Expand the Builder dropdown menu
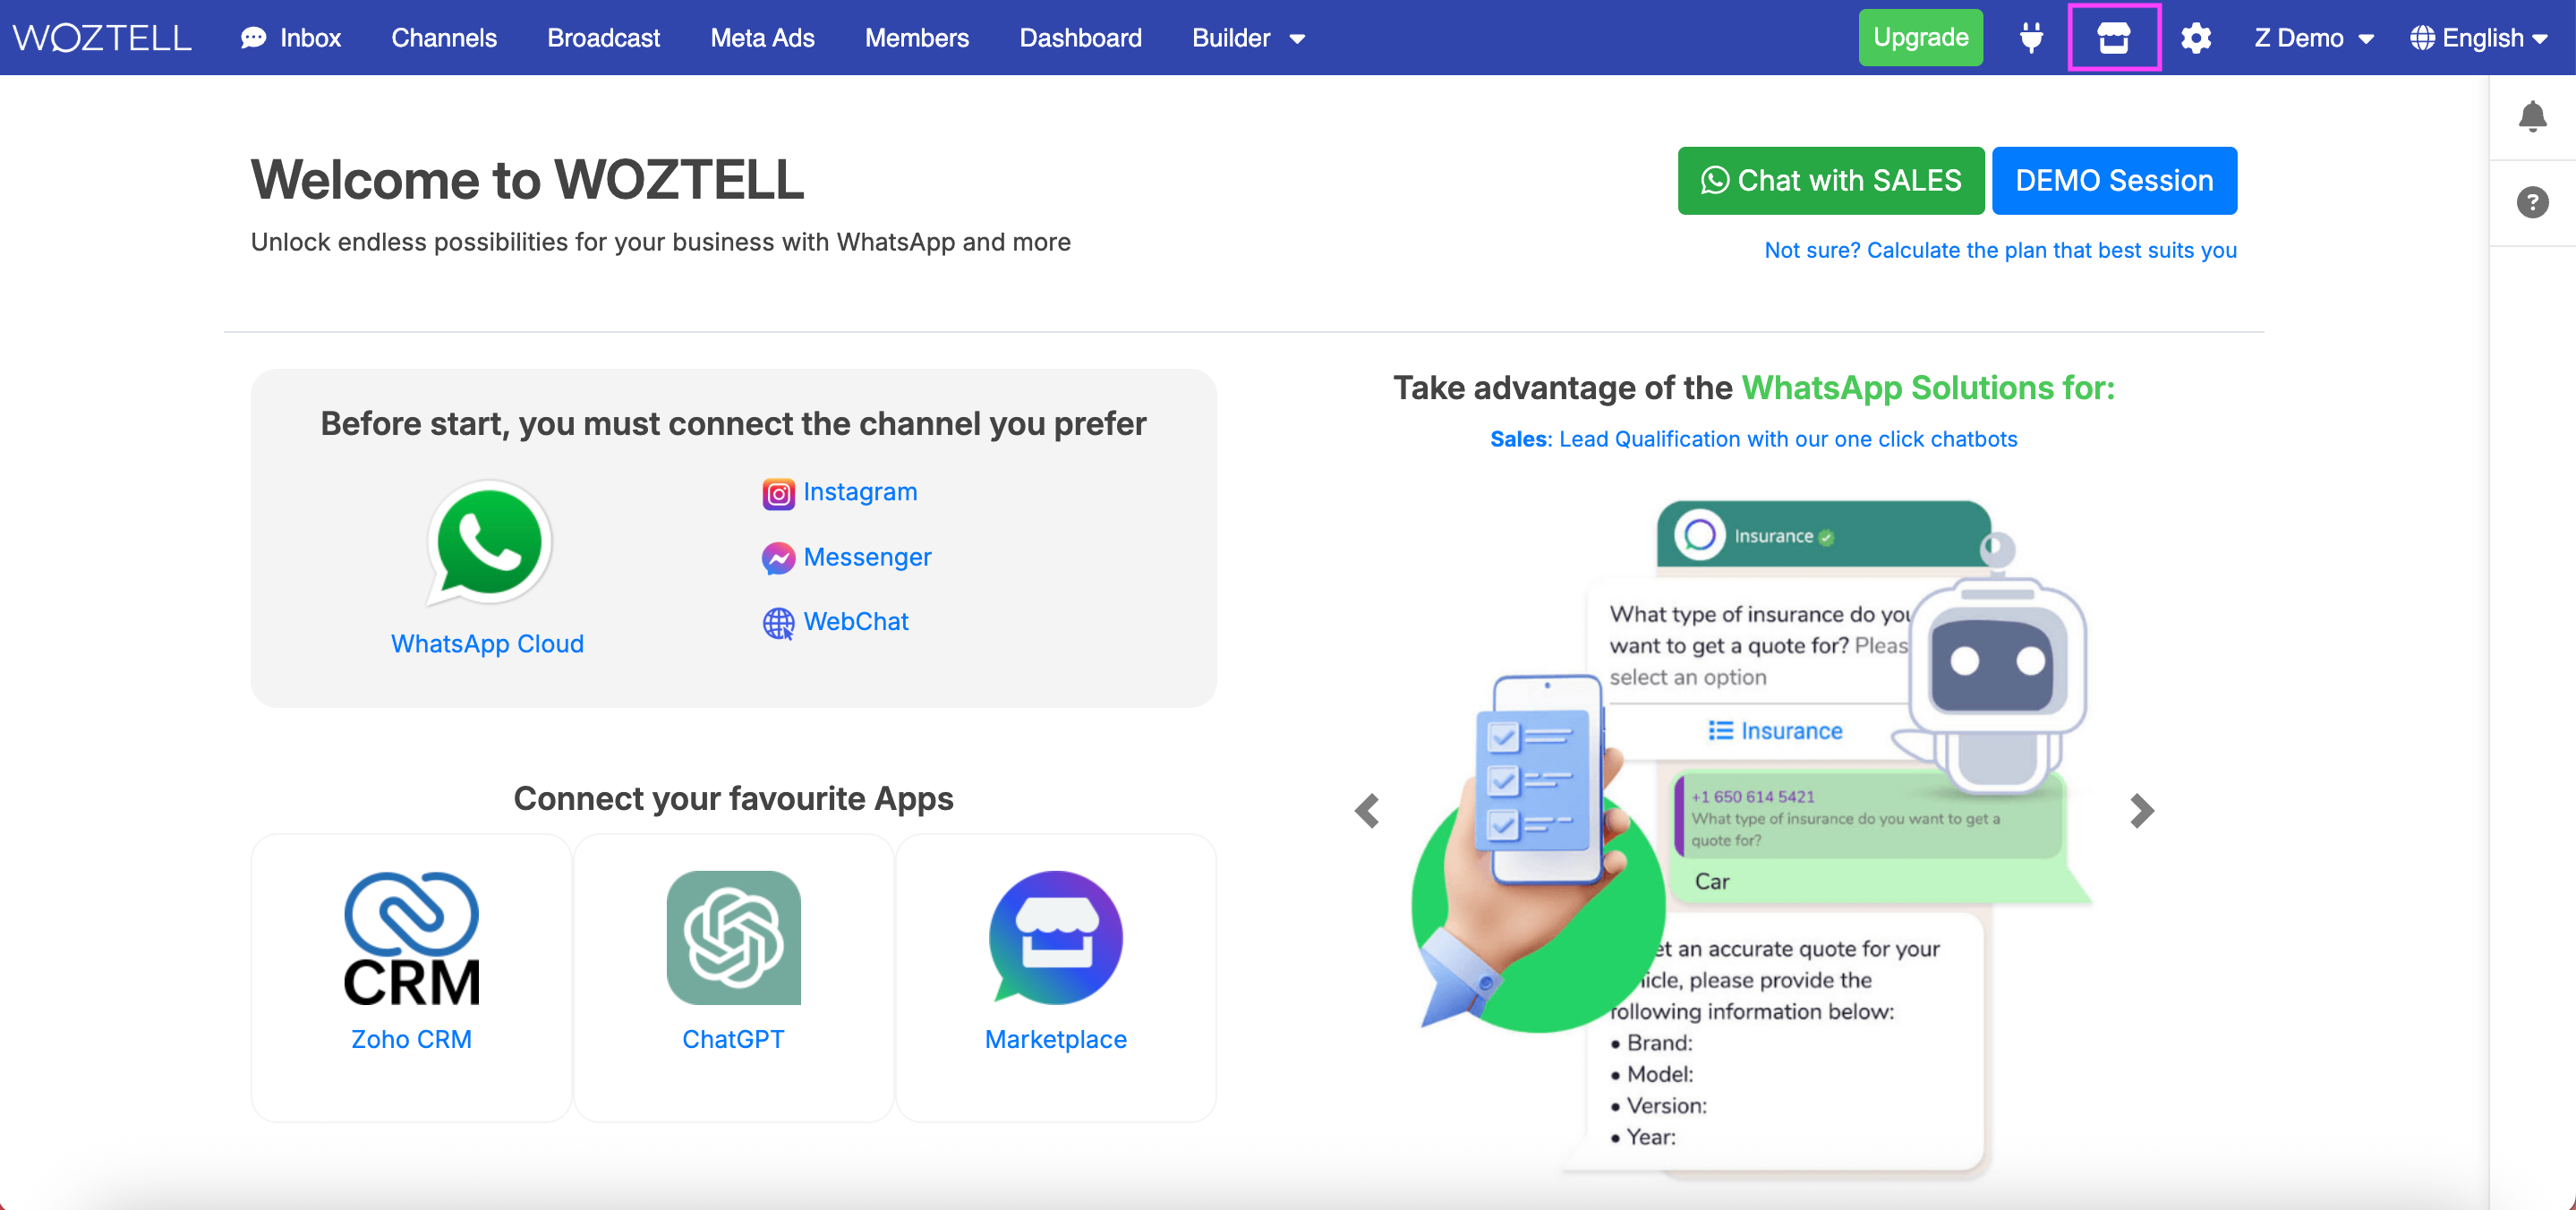The height and width of the screenshot is (1210, 2576). pos(1248,38)
